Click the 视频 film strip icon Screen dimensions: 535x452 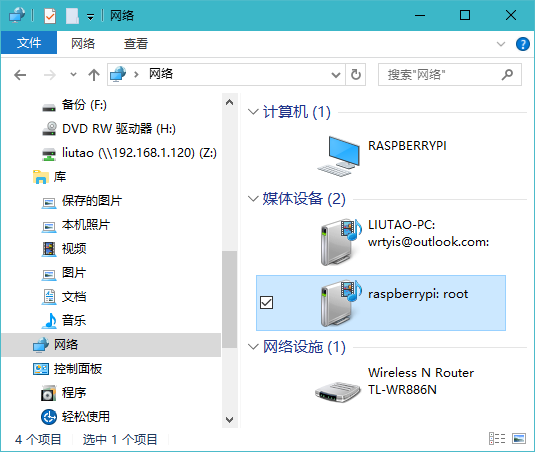click(x=49, y=249)
